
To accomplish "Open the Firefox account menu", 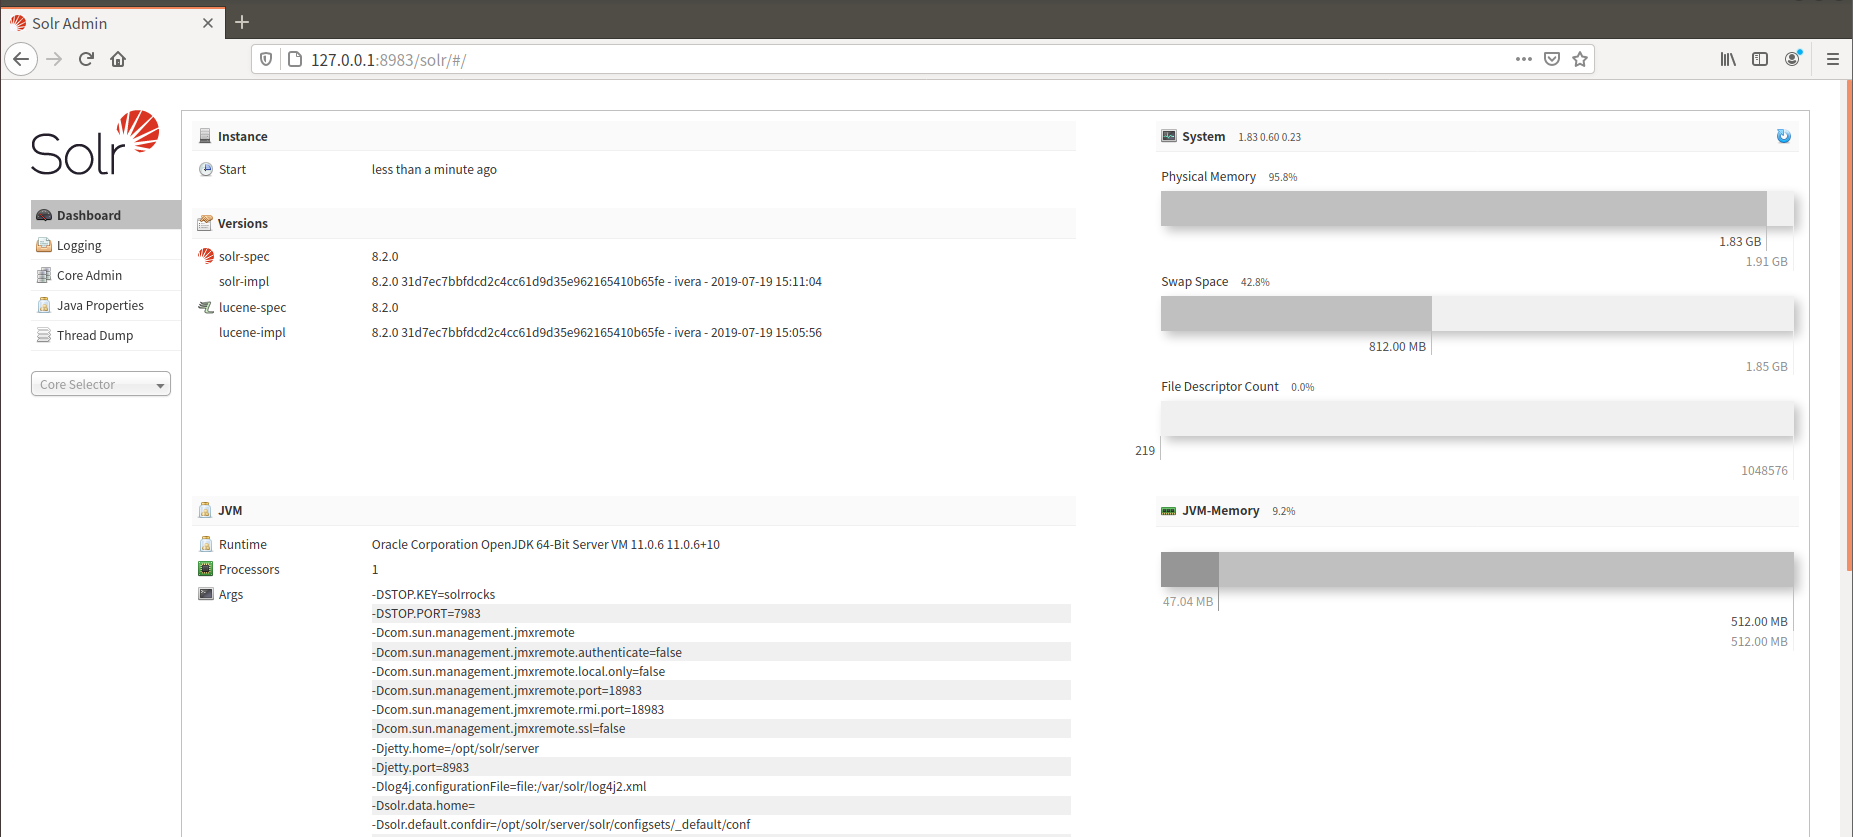I will tap(1792, 59).
